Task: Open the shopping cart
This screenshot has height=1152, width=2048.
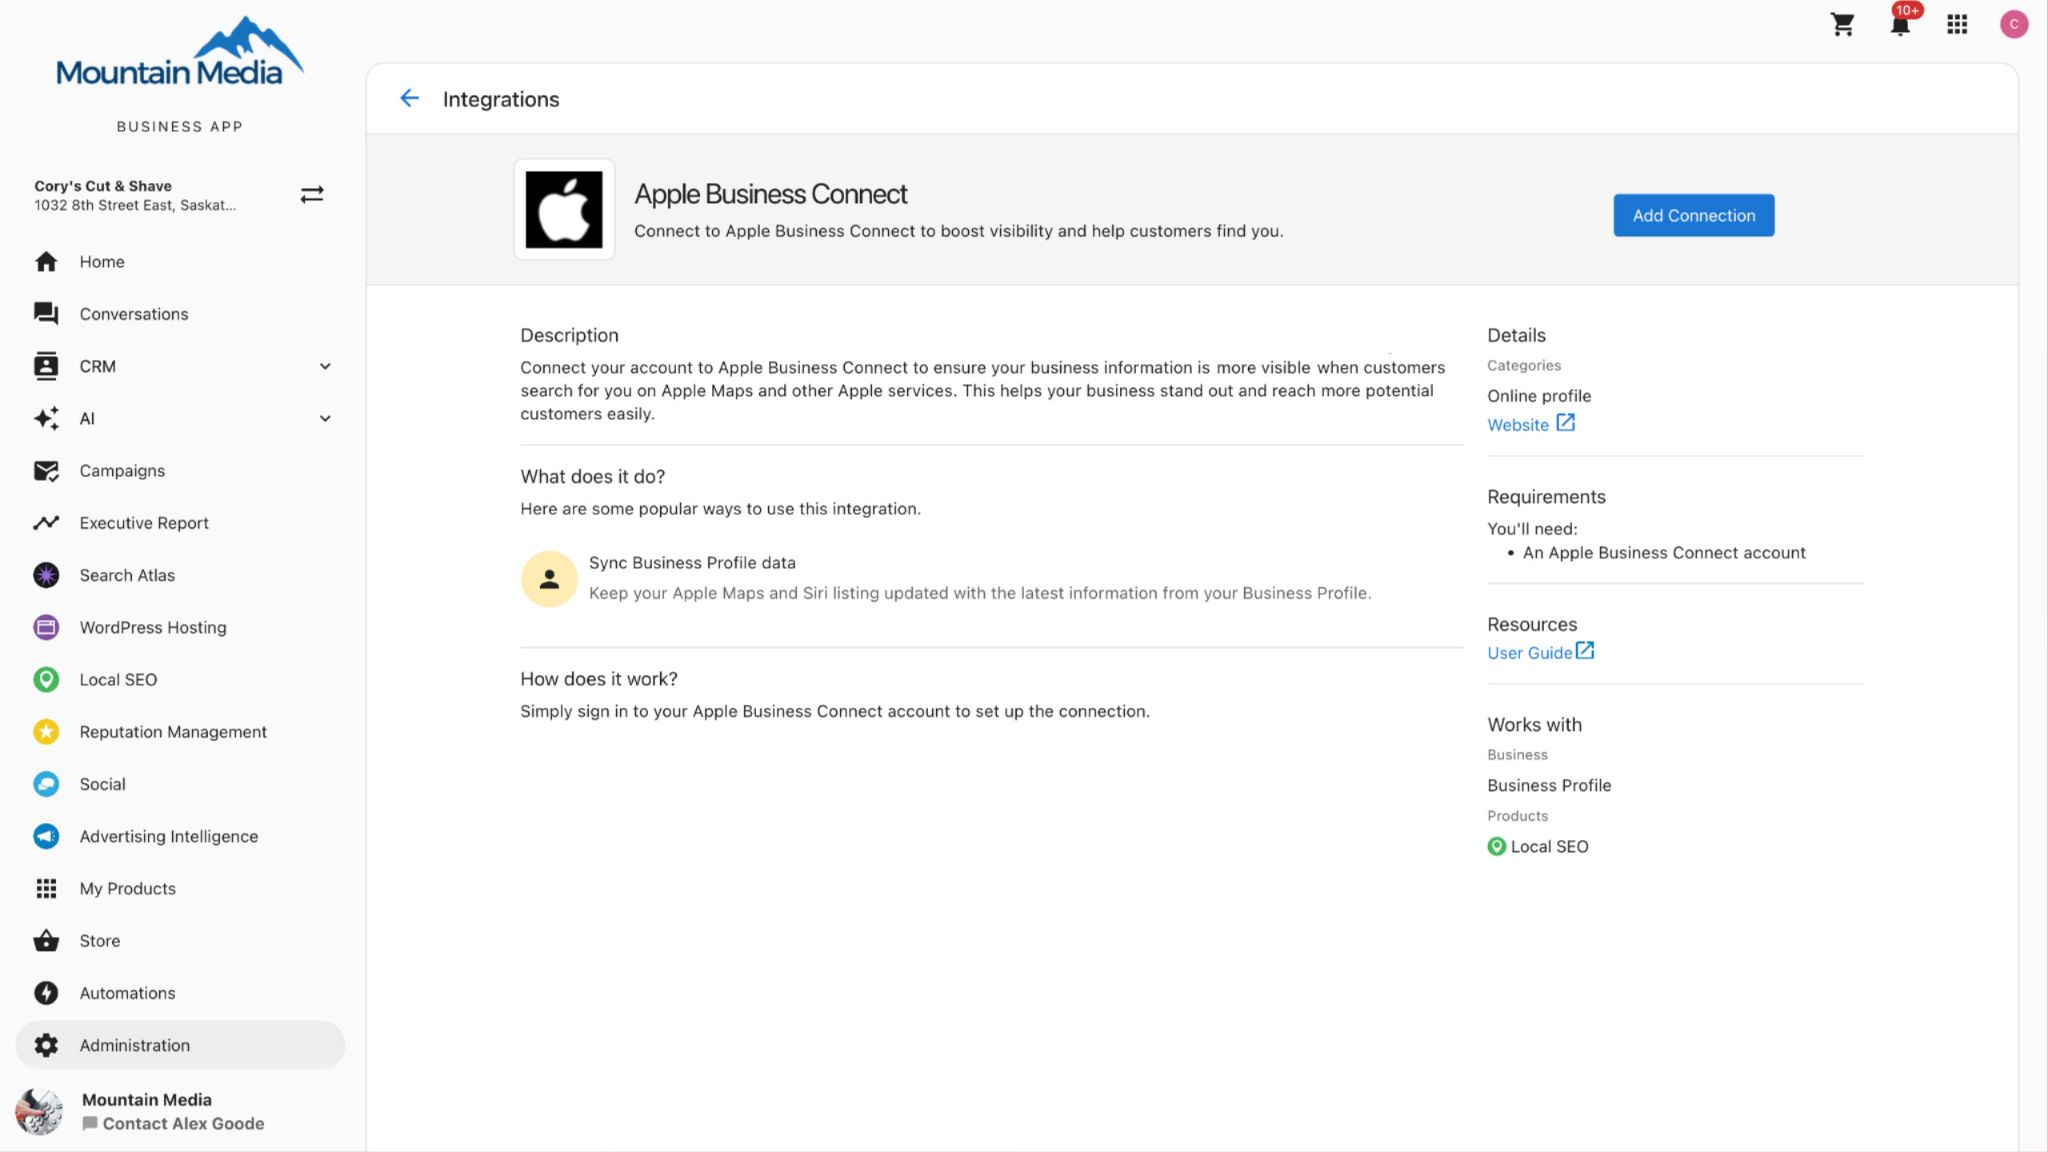Action: 1843,23
